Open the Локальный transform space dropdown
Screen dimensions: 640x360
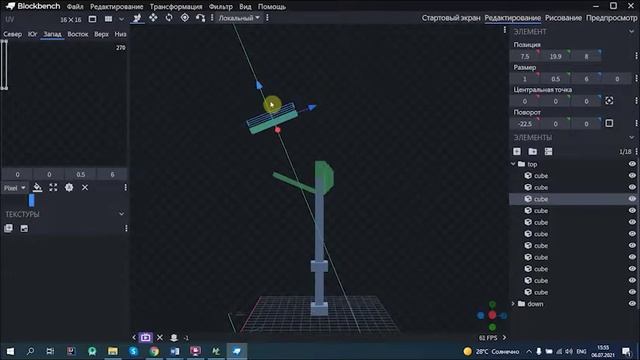point(239,18)
